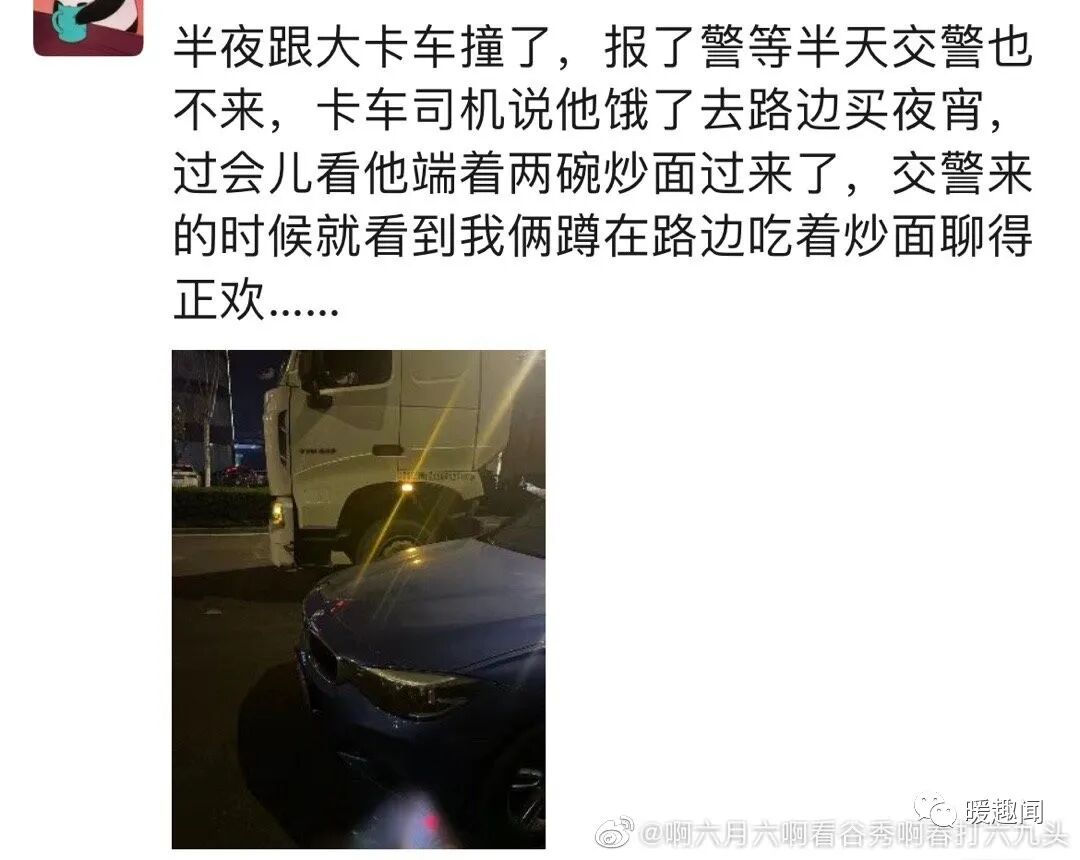
Task: Click the Weibo eye logo watermark
Action: [x=615, y=832]
